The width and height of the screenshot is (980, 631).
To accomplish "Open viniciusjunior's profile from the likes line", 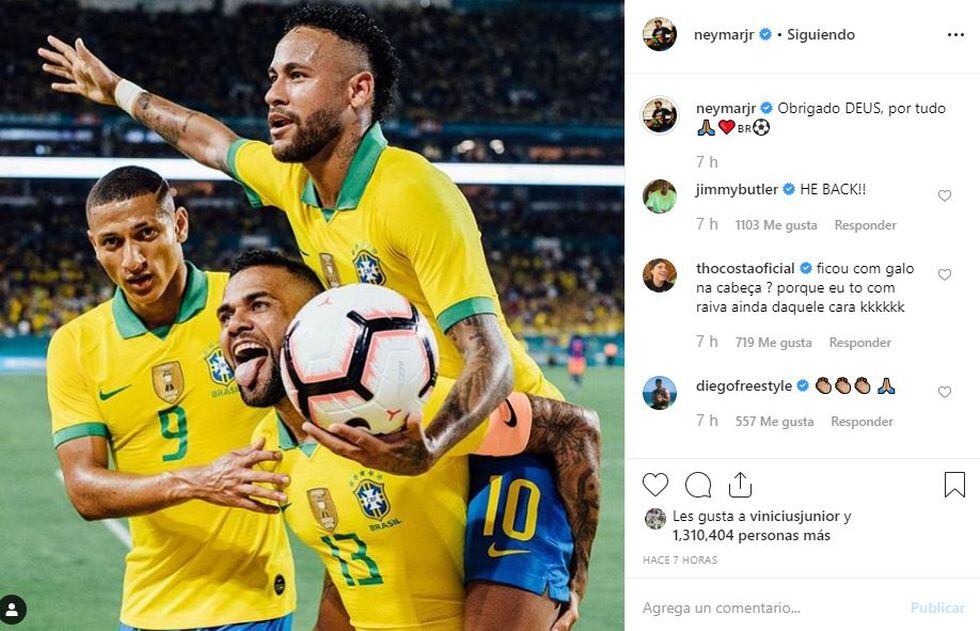I will [794, 516].
